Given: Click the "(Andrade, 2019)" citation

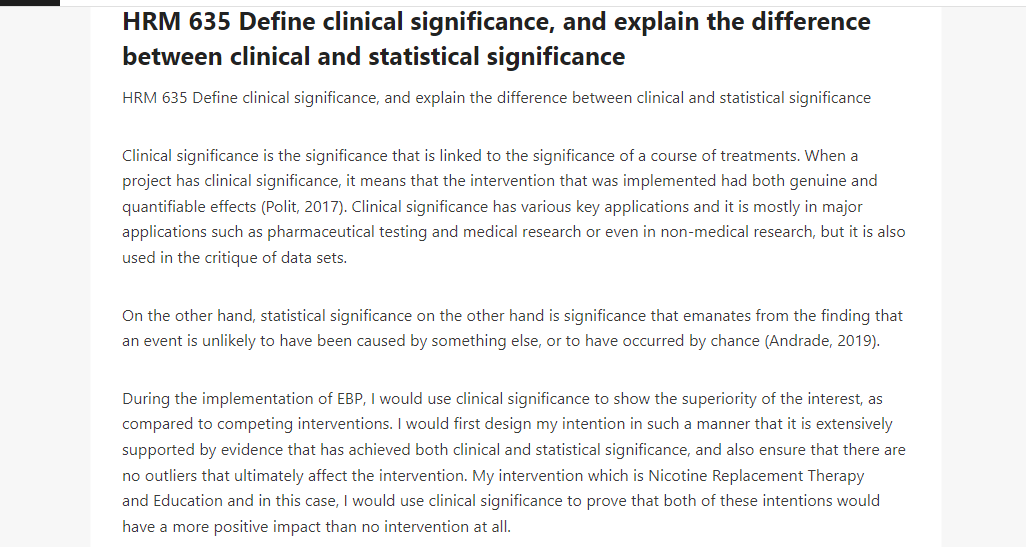Looking at the screenshot, I should pos(821,341).
